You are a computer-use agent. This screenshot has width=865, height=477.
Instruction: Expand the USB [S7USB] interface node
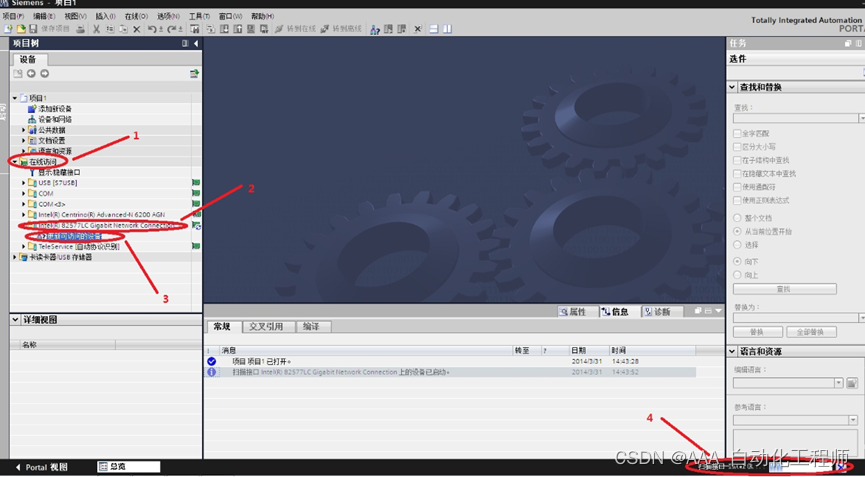[x=24, y=183]
